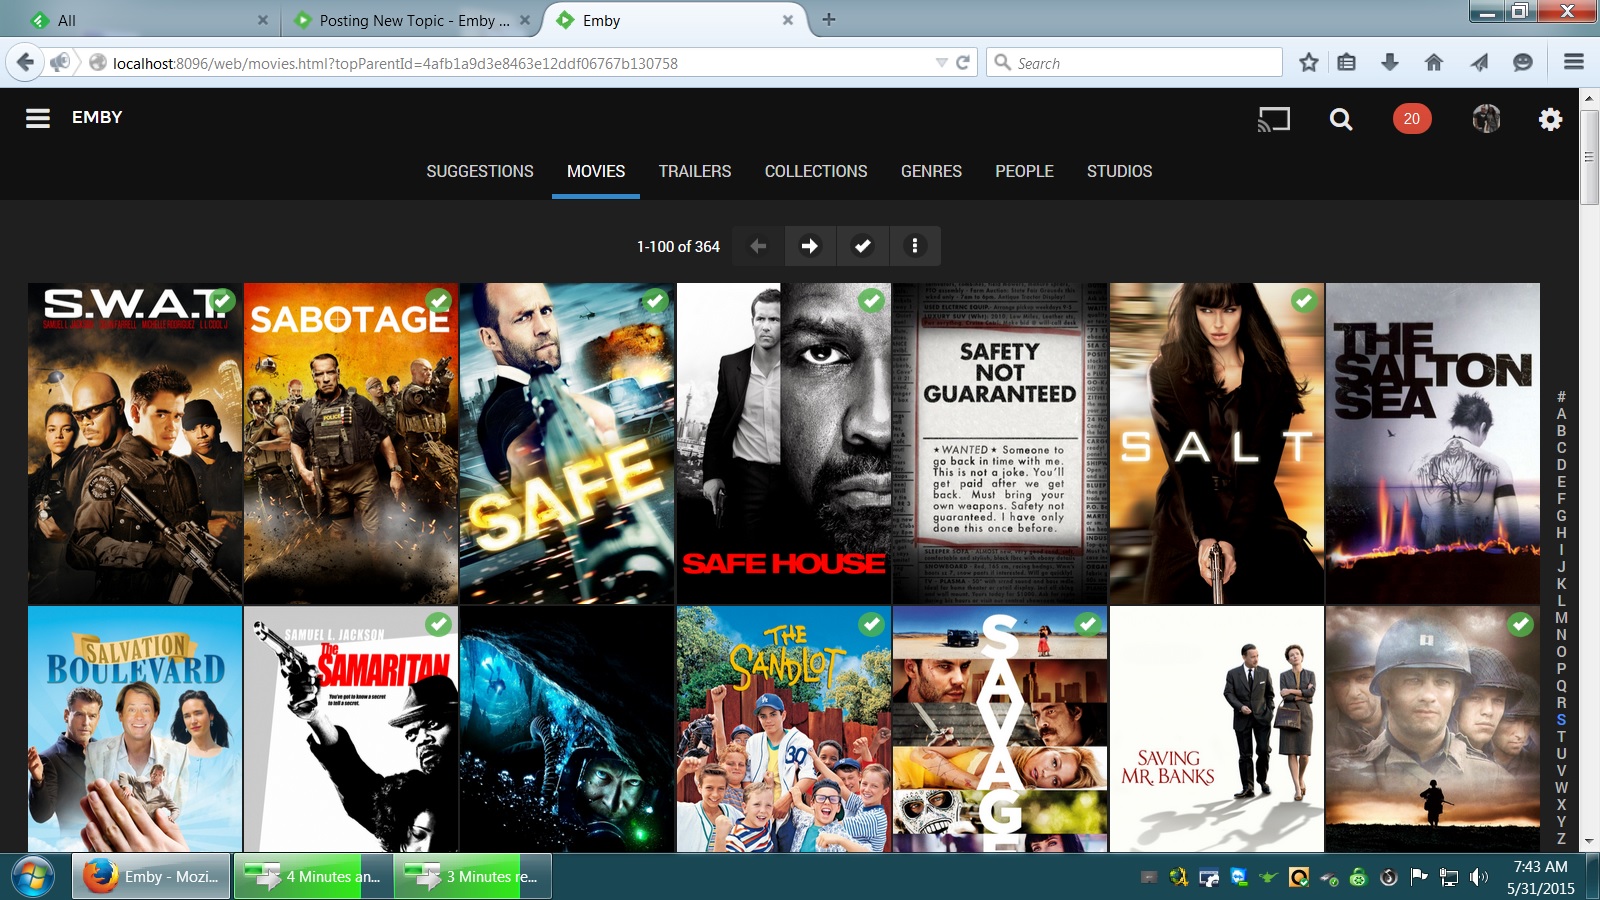Open the Safety Not Guaranteed poster
The height and width of the screenshot is (900, 1600).
coord(1000,443)
